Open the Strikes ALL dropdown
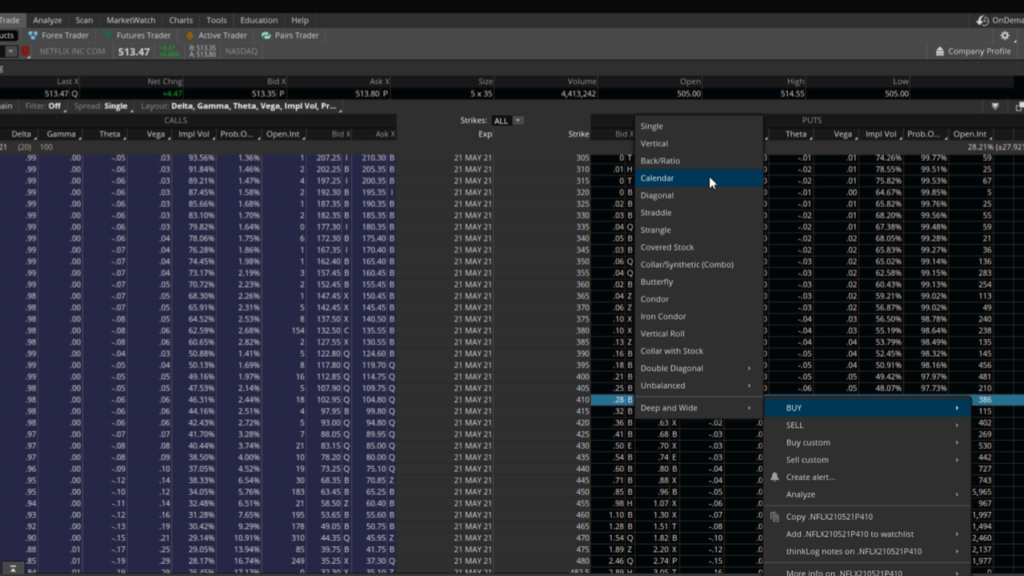The image size is (1024, 576). [x=507, y=121]
